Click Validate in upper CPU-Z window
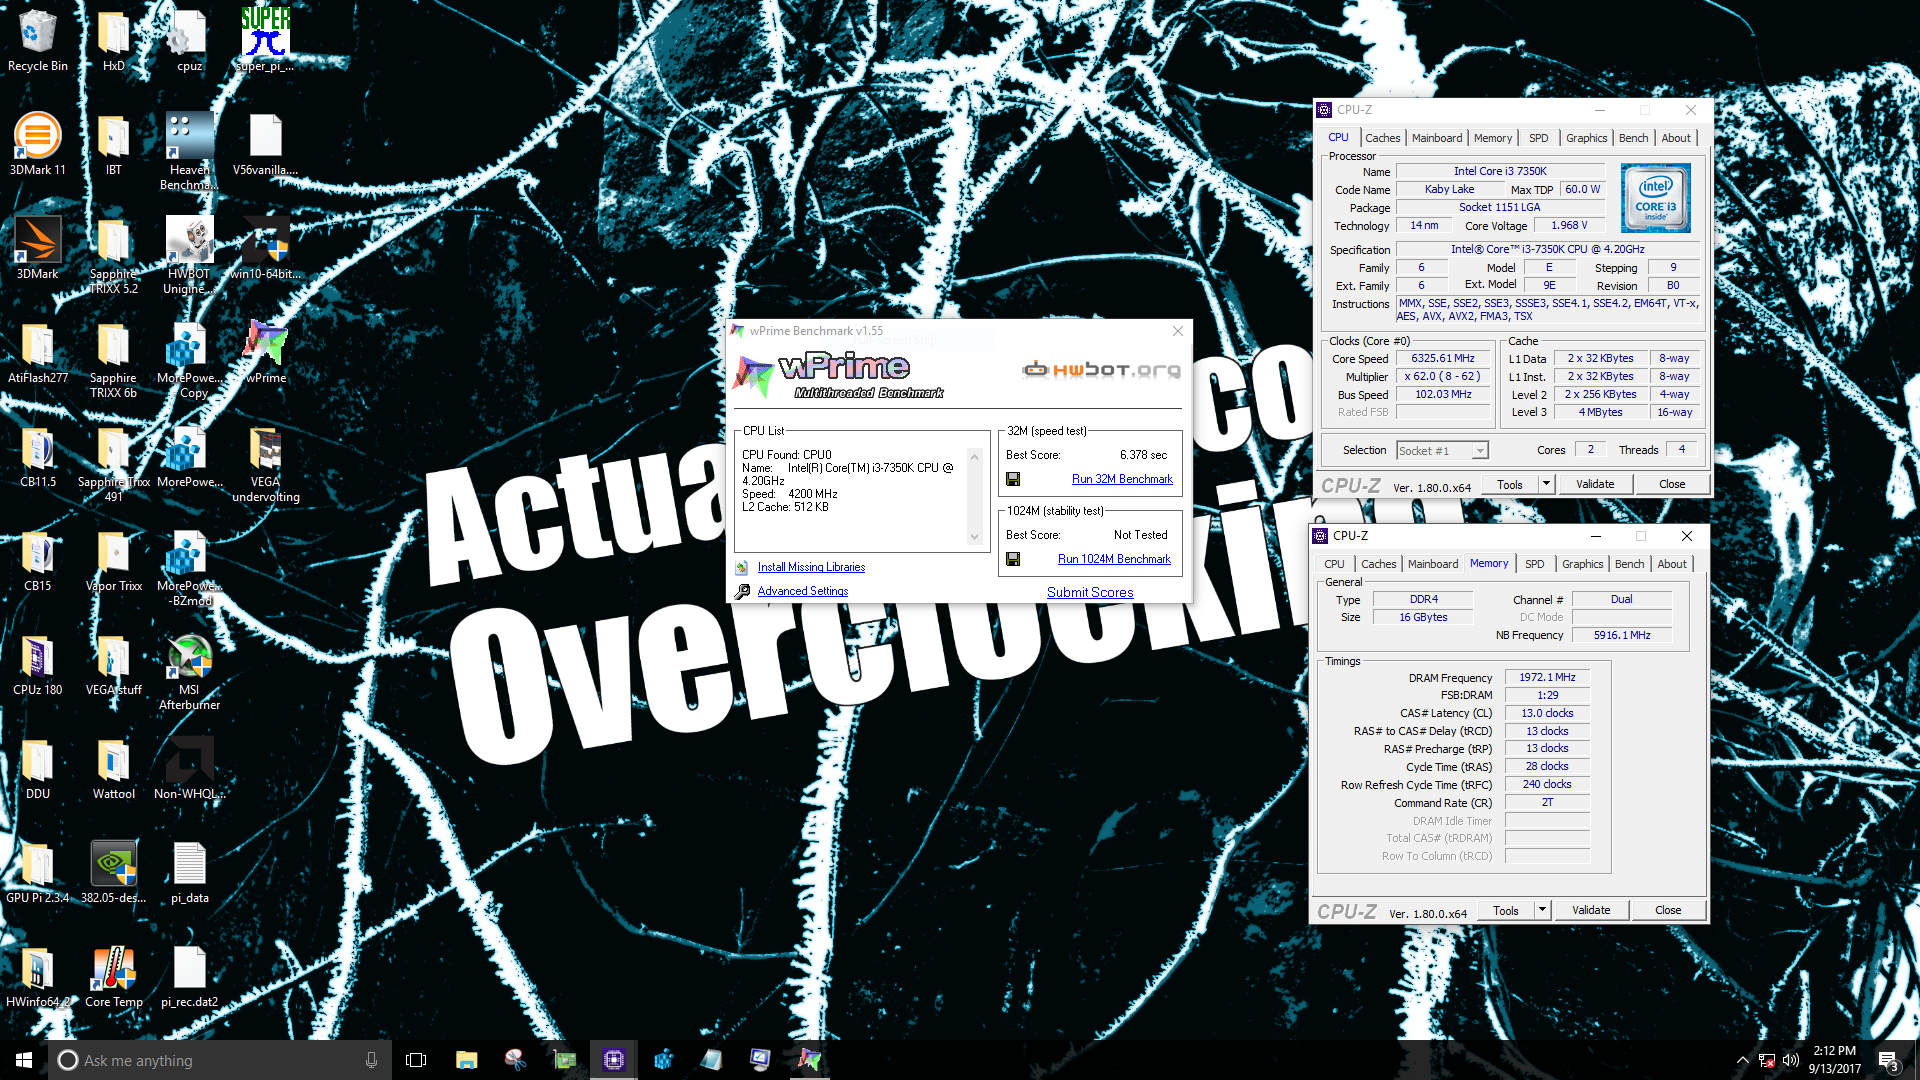Screen dimensions: 1920x1080 pyautogui.click(x=1595, y=484)
